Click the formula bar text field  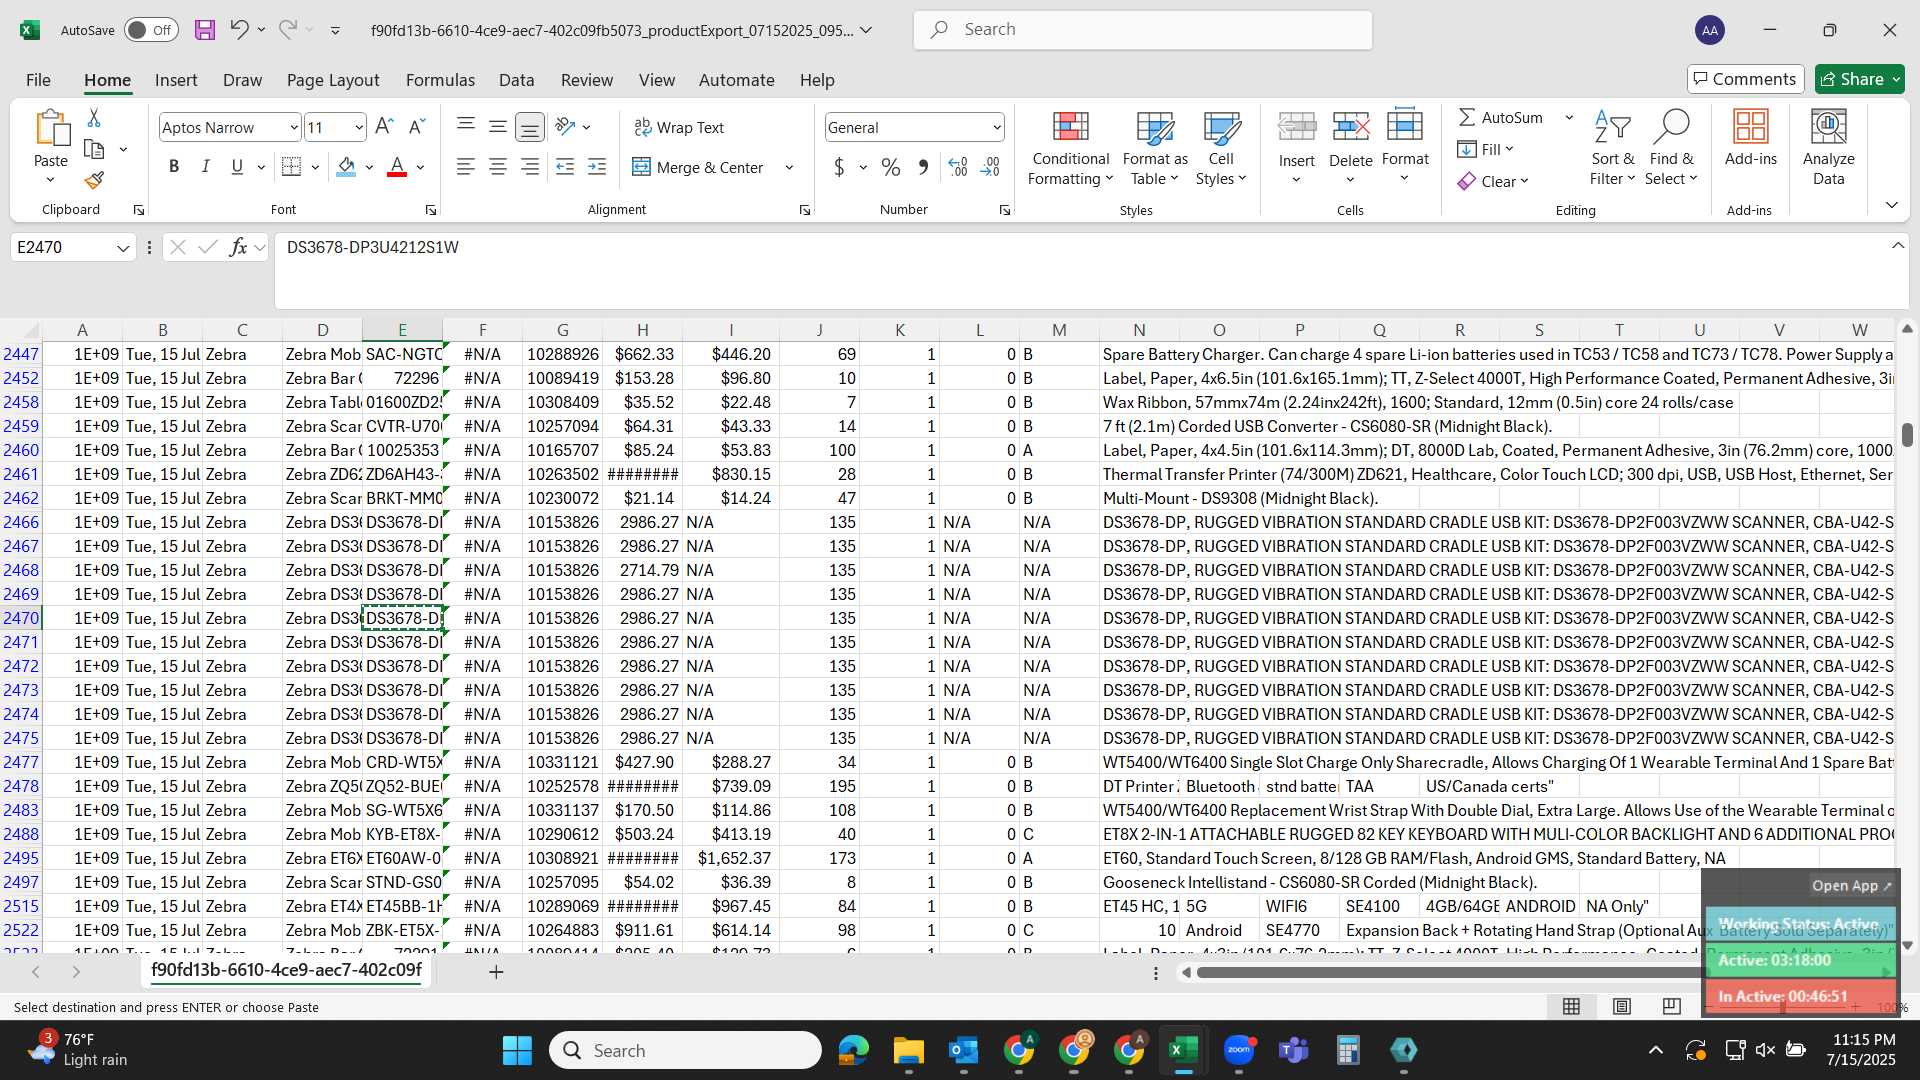coord(1090,271)
